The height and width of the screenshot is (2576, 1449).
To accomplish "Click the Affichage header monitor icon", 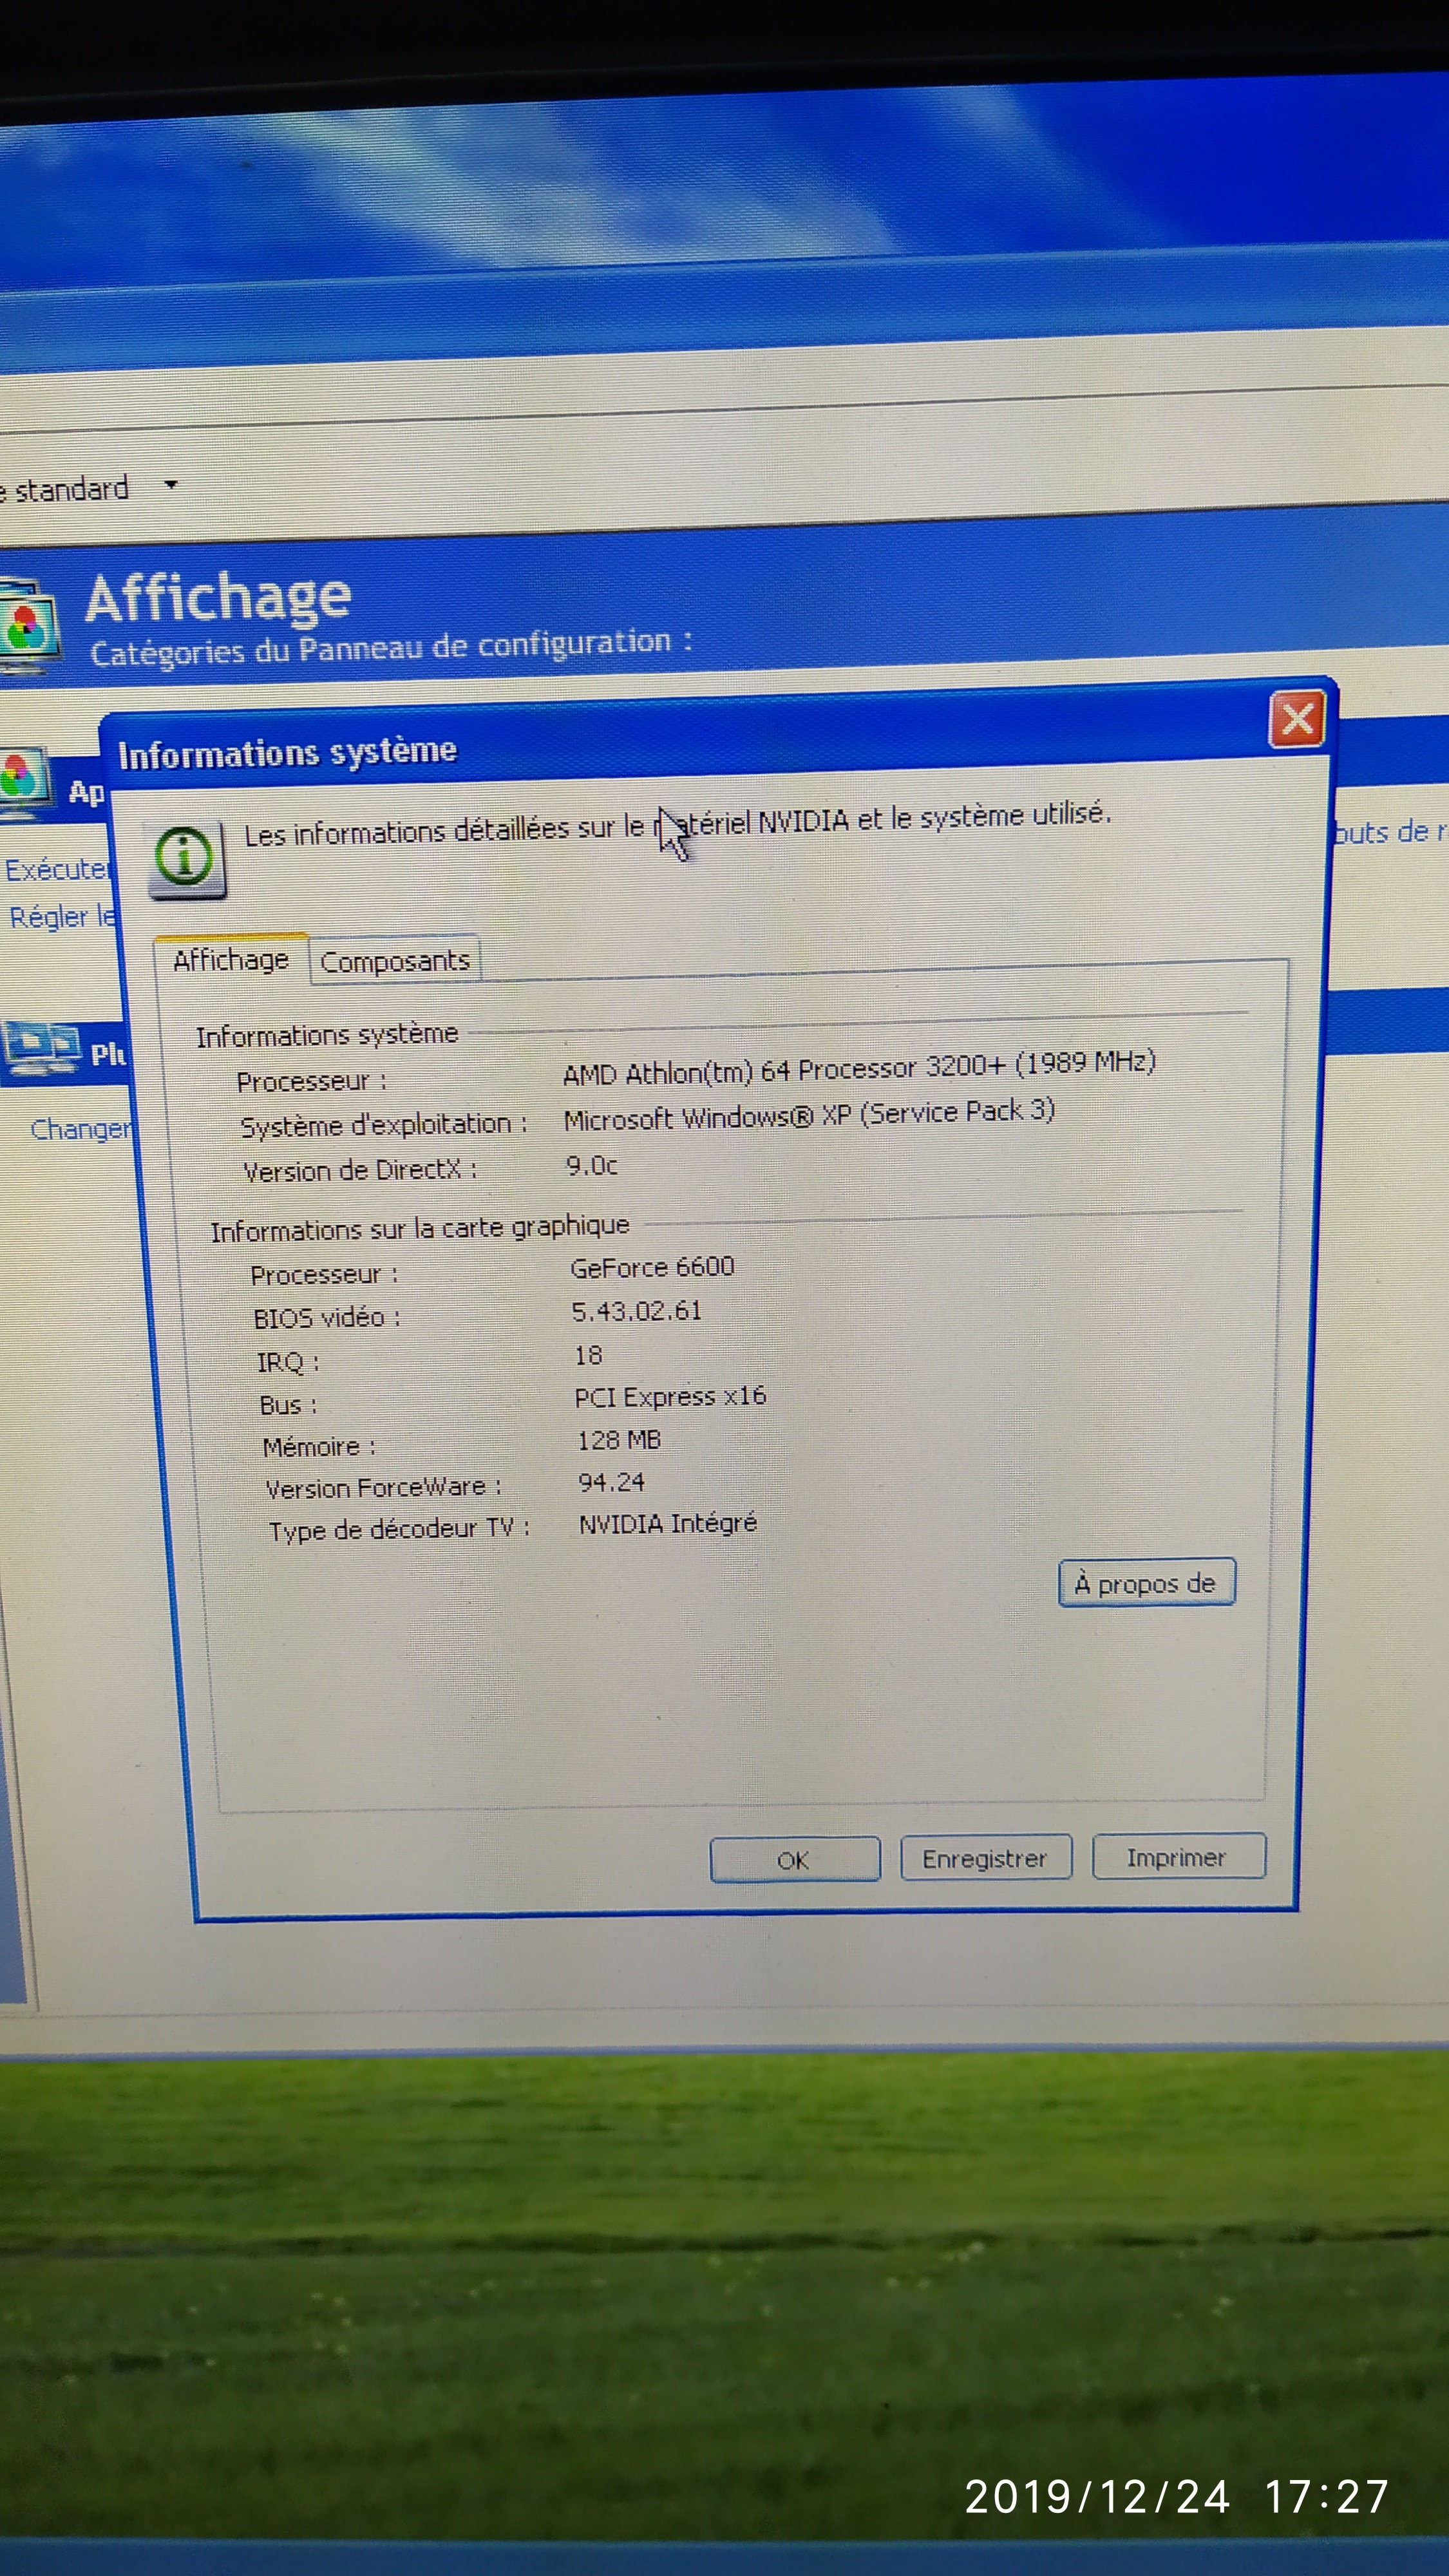I will click(28, 625).
